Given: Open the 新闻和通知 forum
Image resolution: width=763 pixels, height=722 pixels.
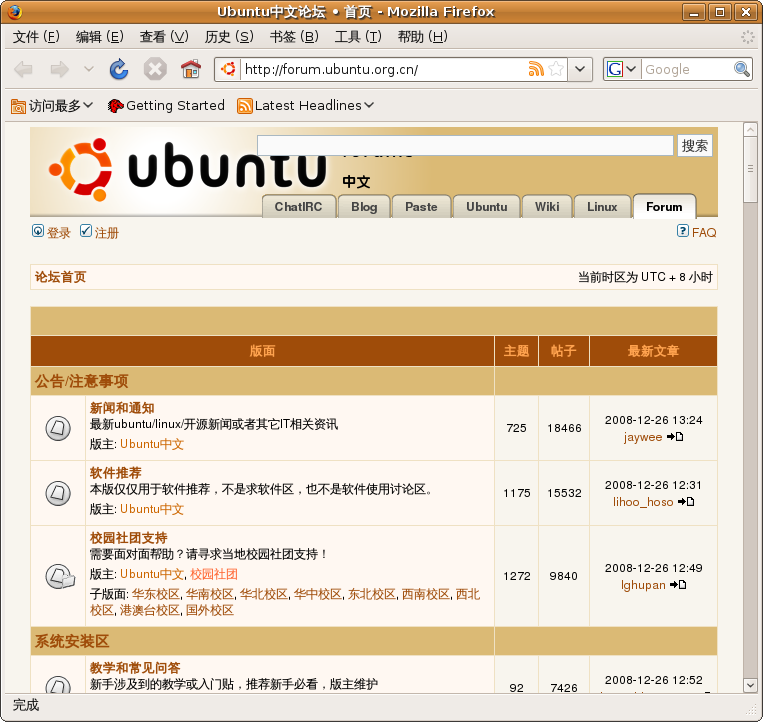Looking at the screenshot, I should coord(122,408).
